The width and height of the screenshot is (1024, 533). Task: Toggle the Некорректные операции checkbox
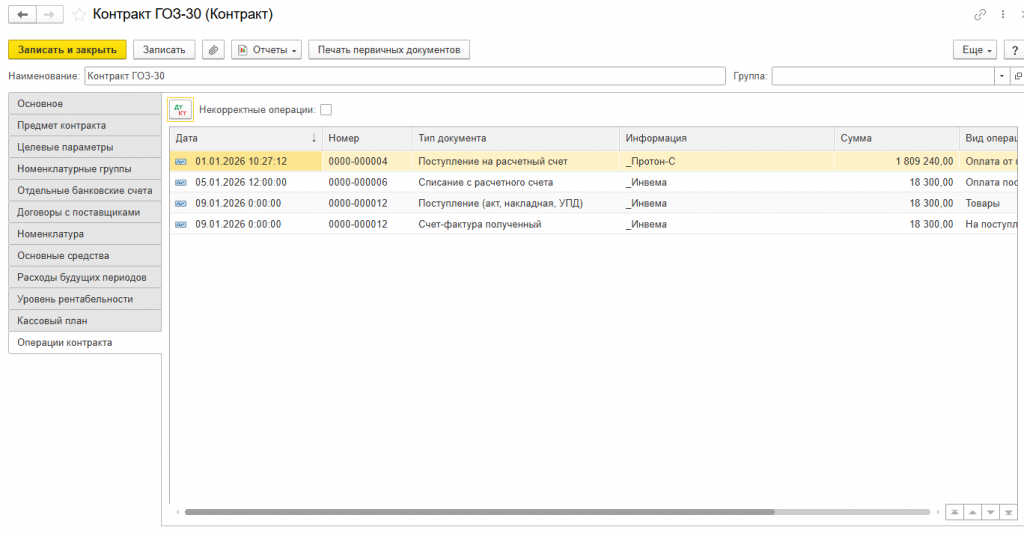click(x=326, y=110)
